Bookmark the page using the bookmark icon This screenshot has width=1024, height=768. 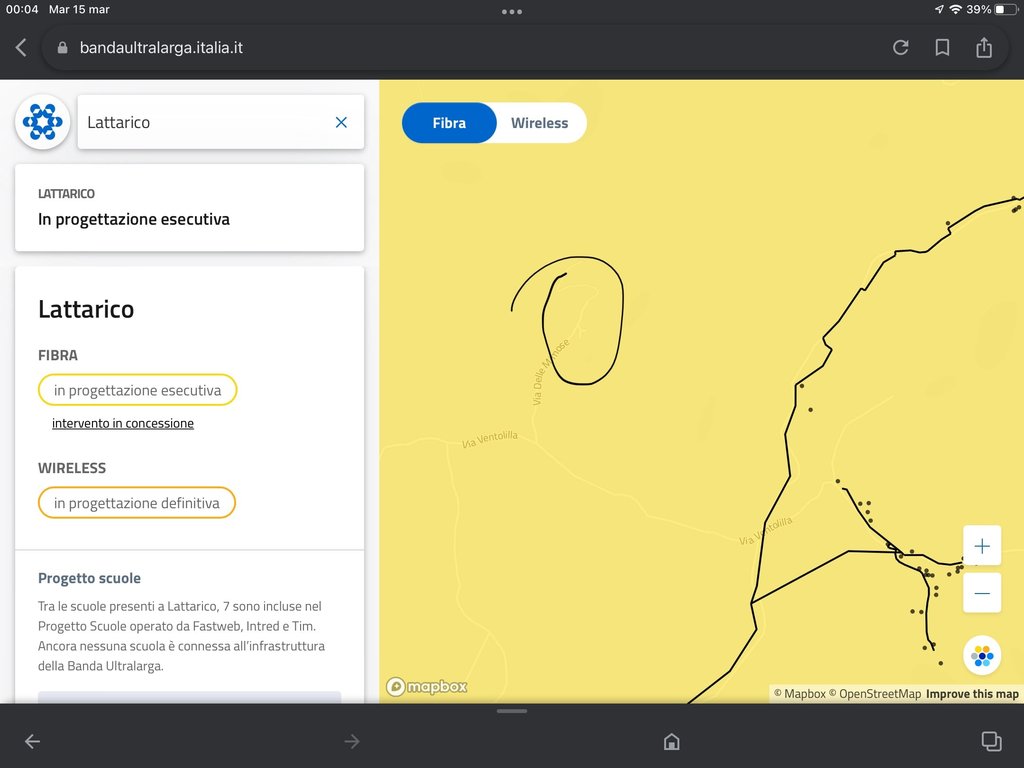[x=942, y=47]
